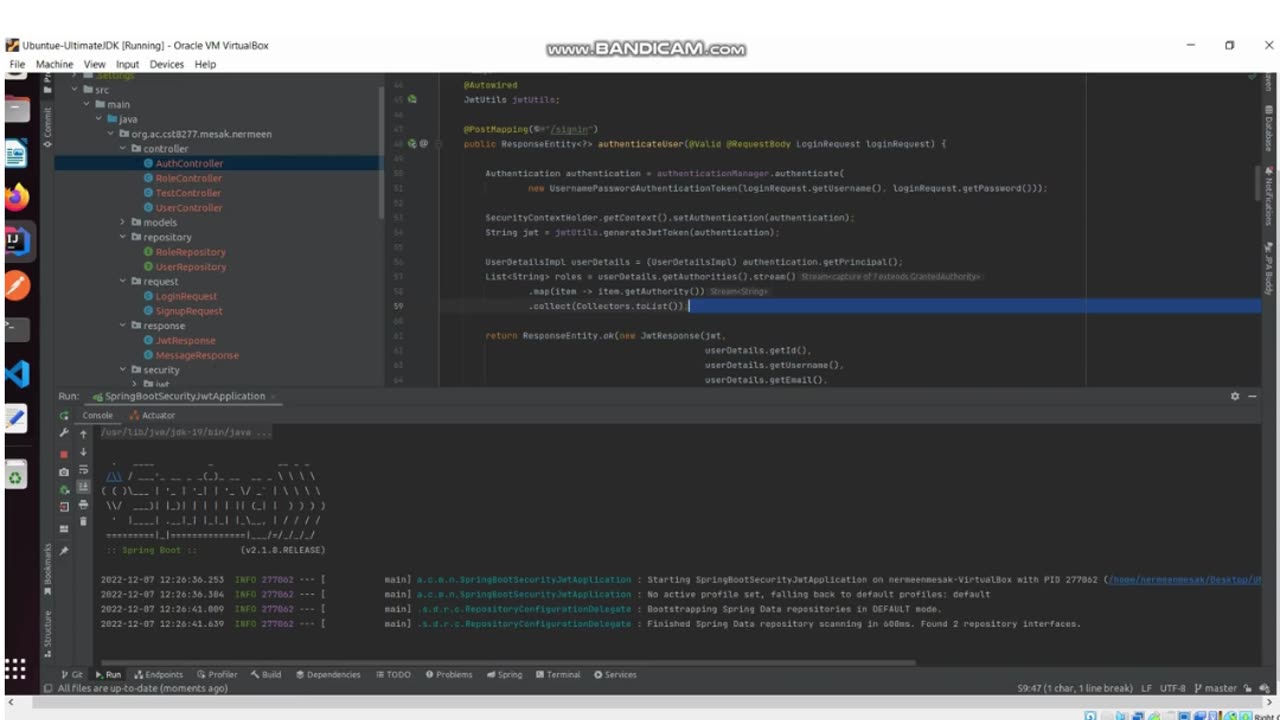The height and width of the screenshot is (720, 1280).
Task: Click the rerun application icon in Run panel
Action: click(64, 415)
